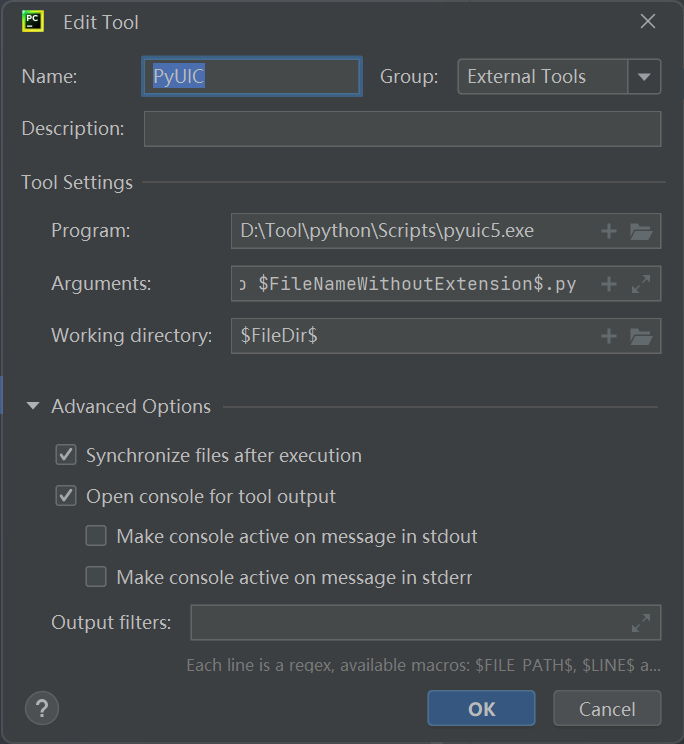Expand the Output filters editor

point(641,623)
